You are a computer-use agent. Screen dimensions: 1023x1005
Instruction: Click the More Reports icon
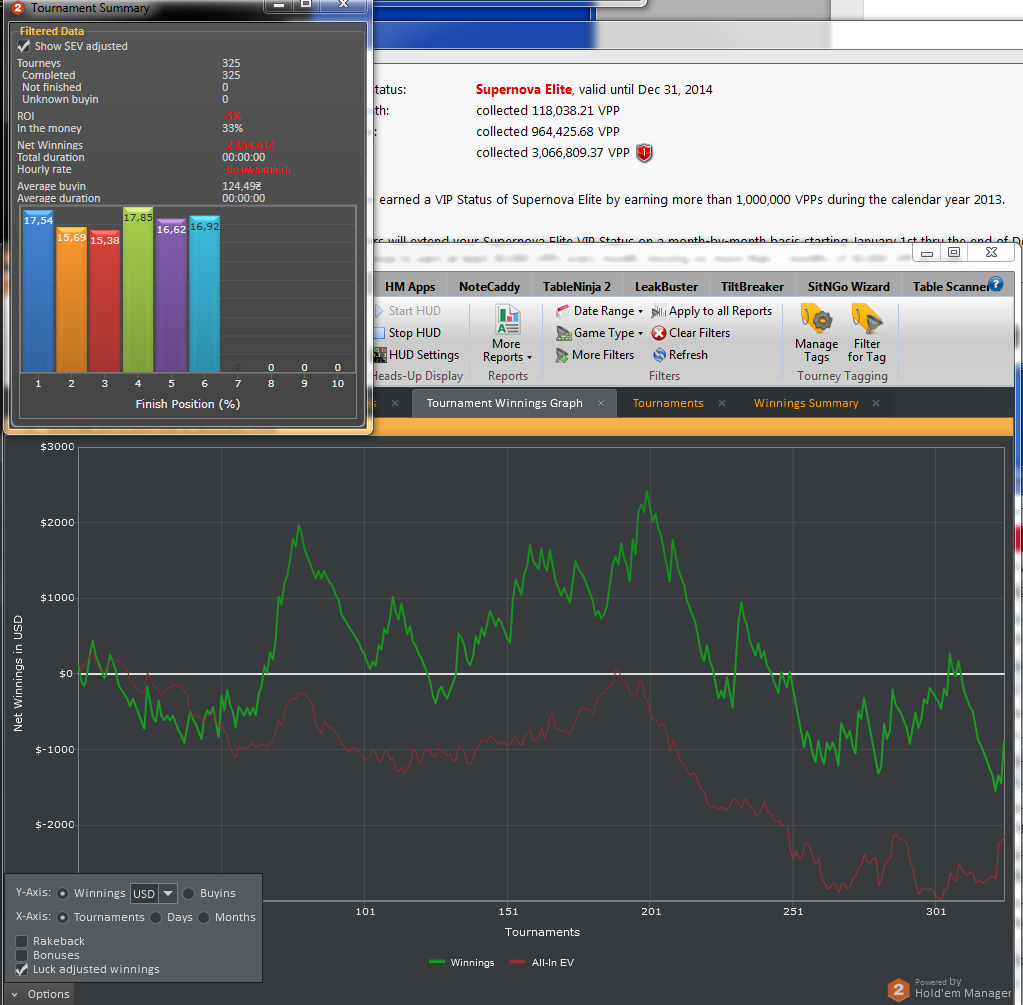click(x=507, y=320)
